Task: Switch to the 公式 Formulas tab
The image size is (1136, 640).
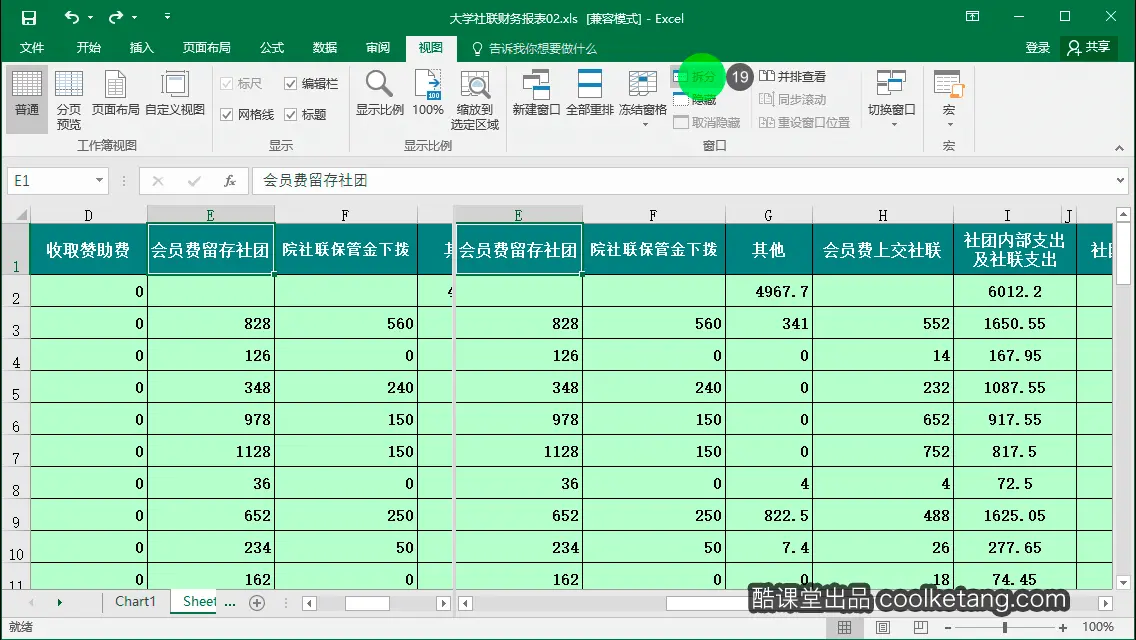Action: [272, 48]
